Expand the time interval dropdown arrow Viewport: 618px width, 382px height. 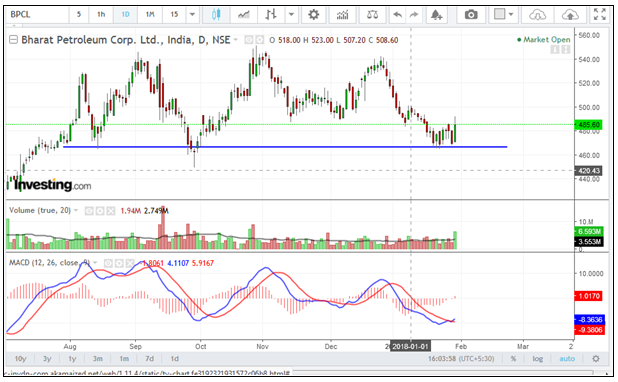(x=192, y=15)
